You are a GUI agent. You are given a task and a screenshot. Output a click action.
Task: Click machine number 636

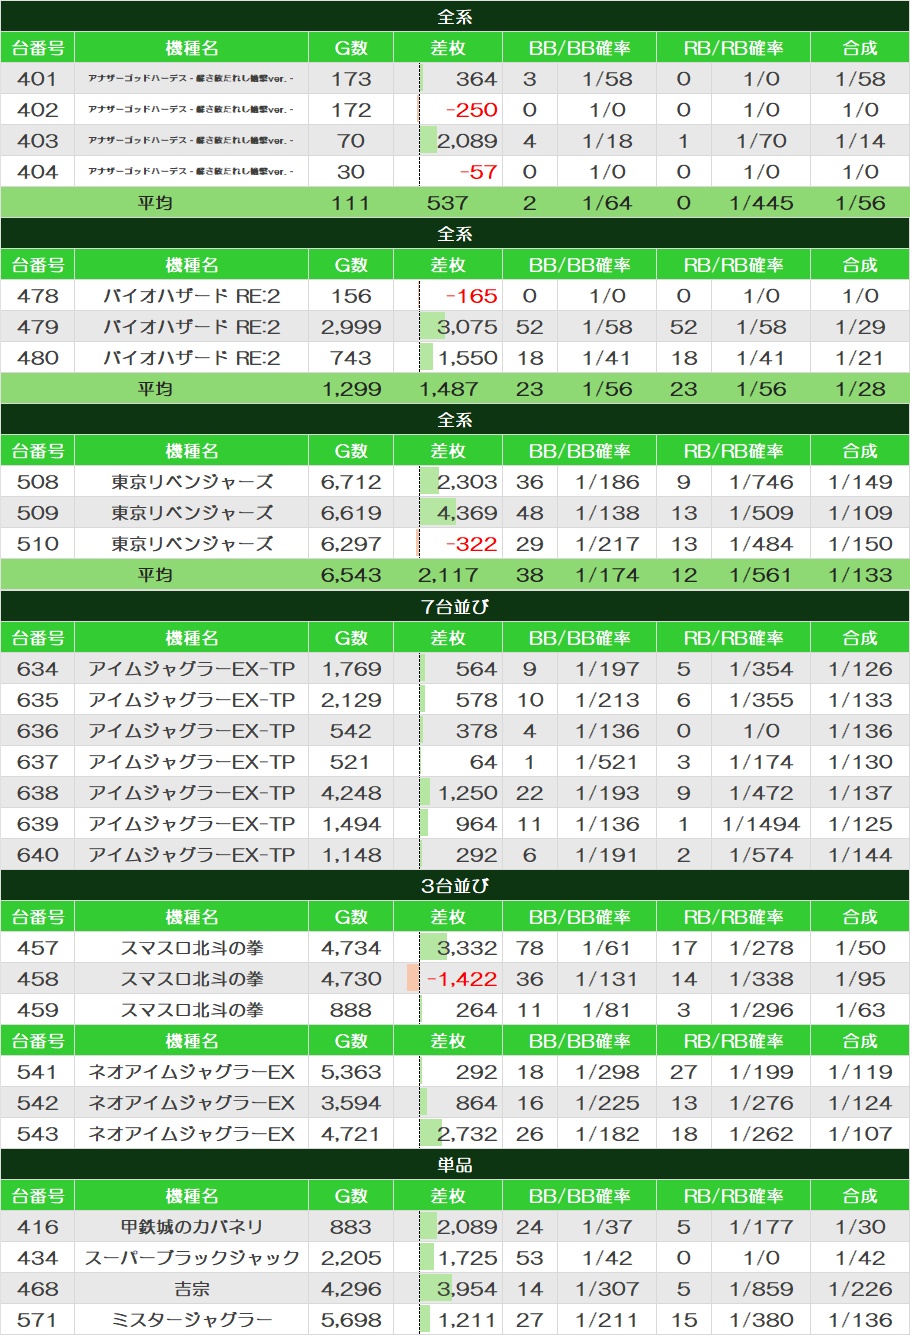click(37, 731)
